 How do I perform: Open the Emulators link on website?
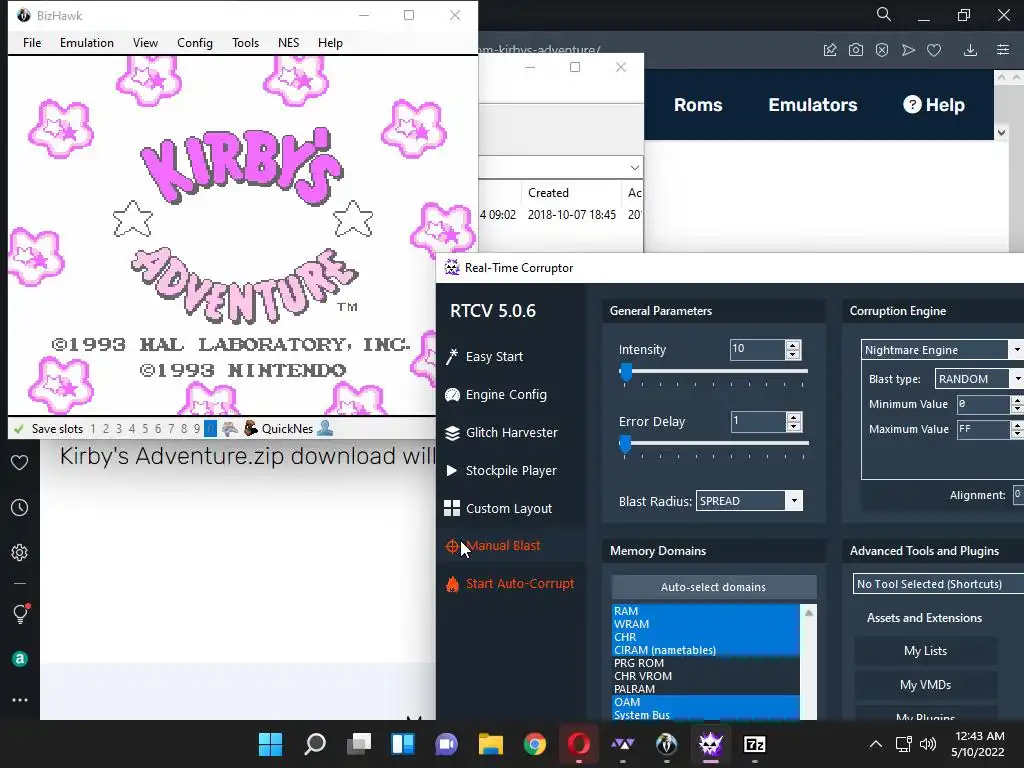812,104
